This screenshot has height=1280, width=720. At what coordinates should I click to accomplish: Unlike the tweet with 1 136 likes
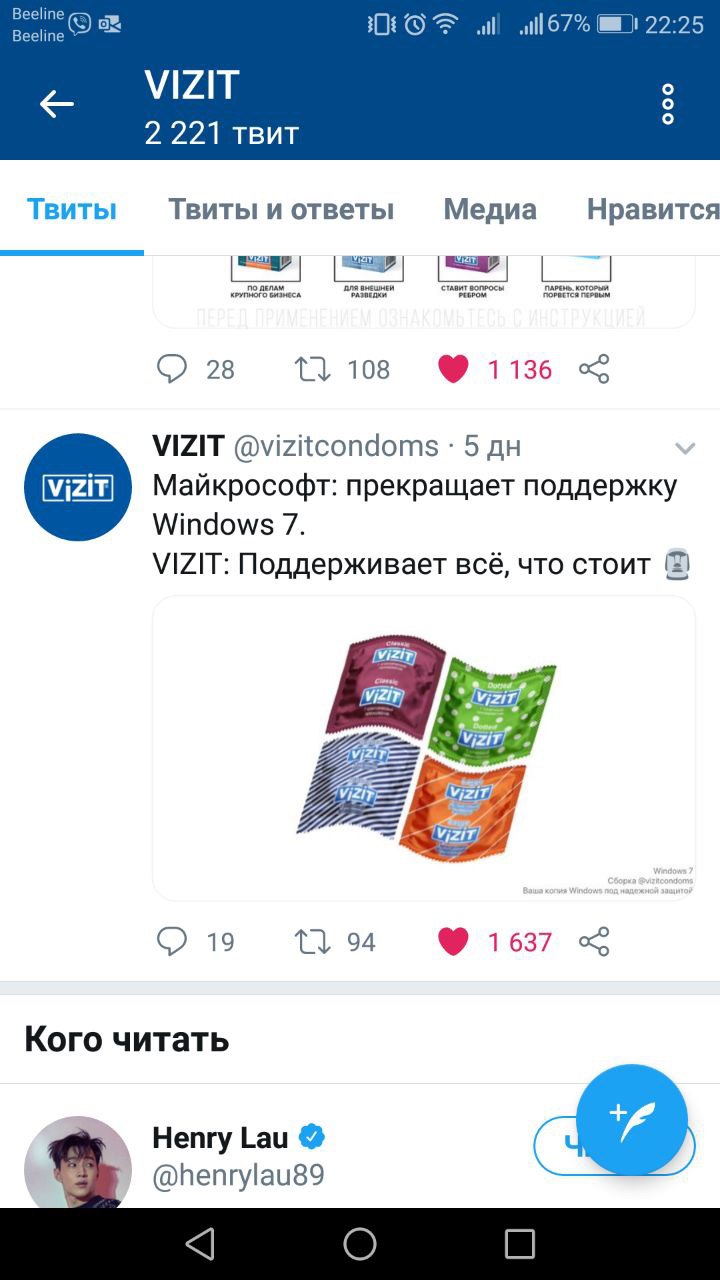[453, 369]
